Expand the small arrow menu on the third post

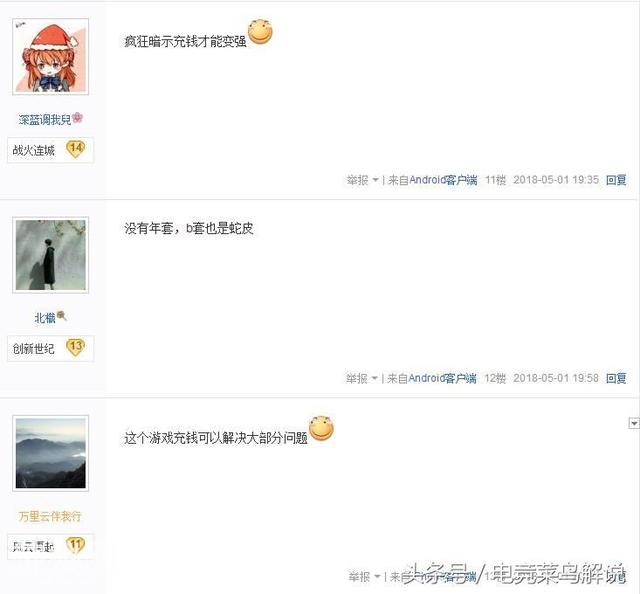(x=633, y=423)
